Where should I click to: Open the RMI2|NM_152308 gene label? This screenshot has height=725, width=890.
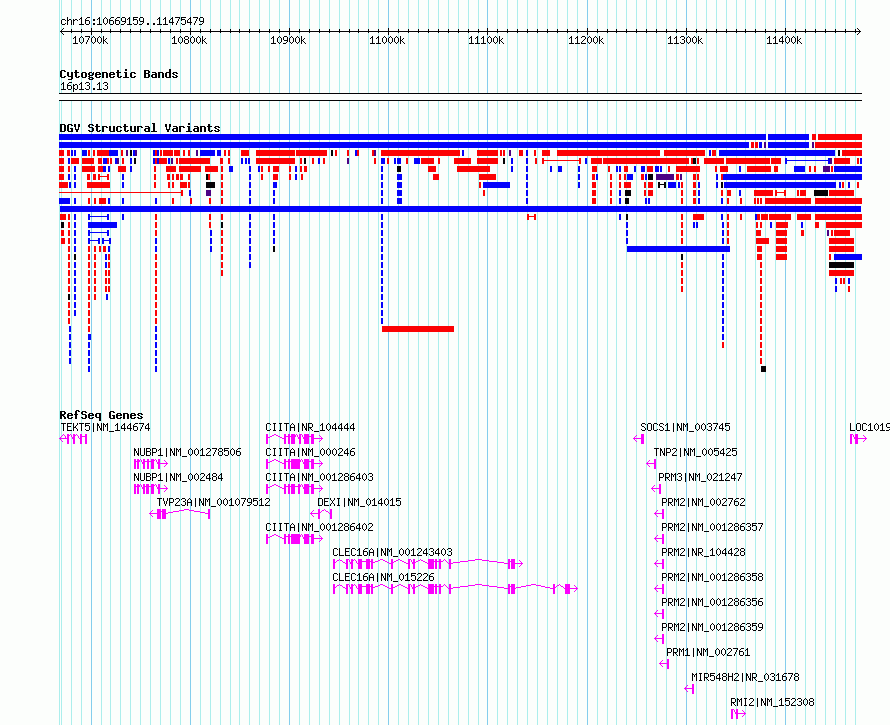[772, 702]
